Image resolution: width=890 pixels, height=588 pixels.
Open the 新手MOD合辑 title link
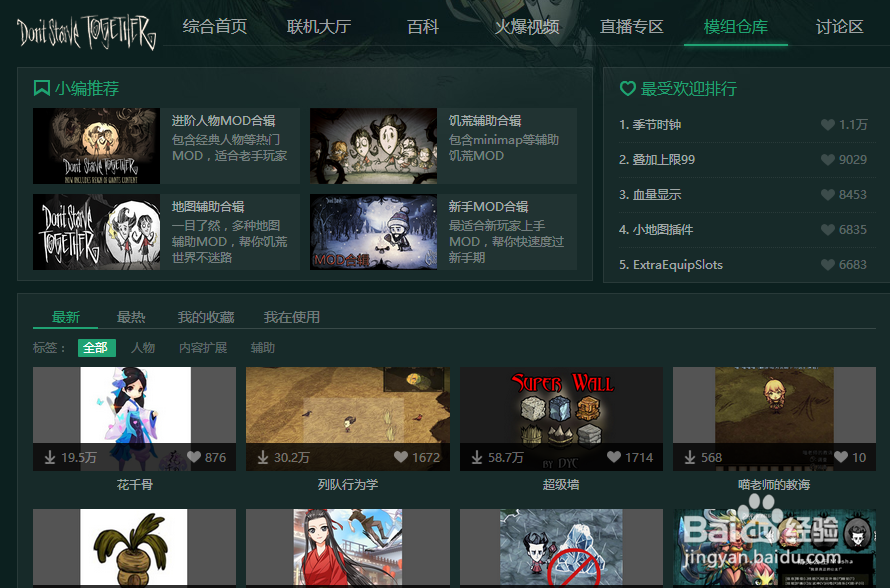point(489,207)
